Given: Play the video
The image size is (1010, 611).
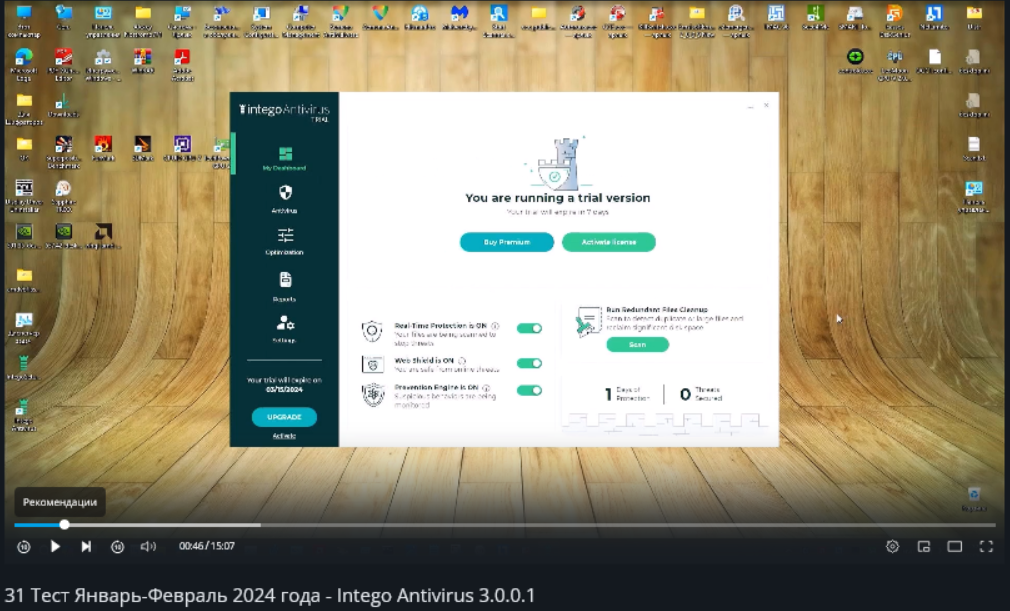Looking at the screenshot, I should point(55,547).
